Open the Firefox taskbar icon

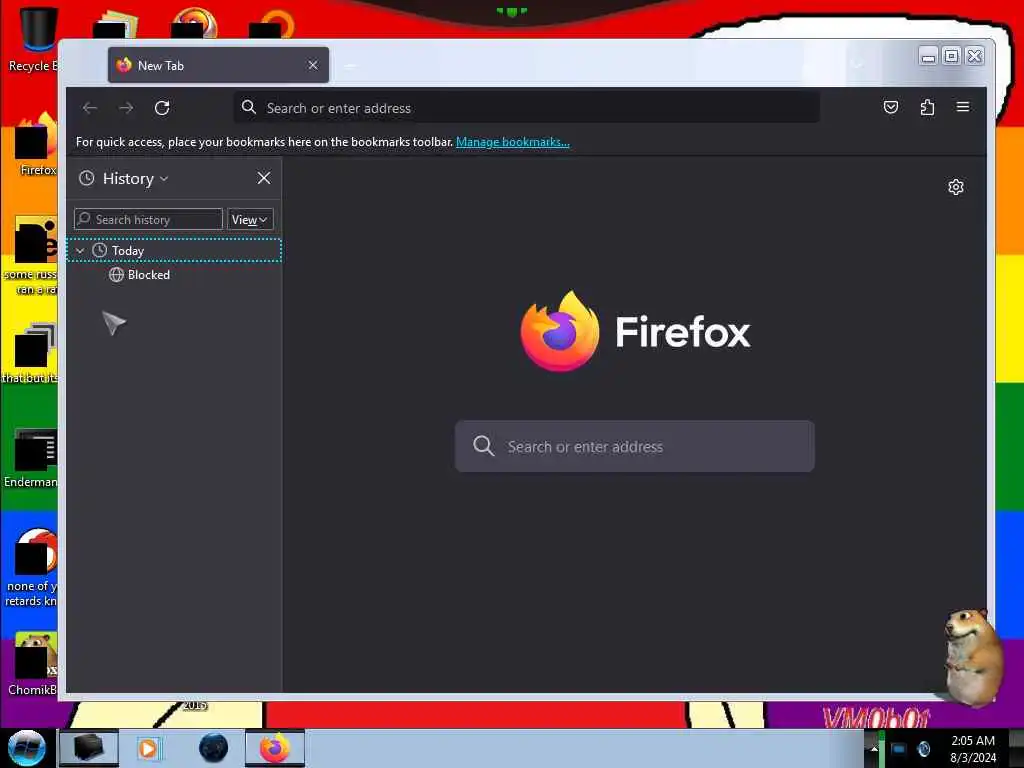[x=275, y=748]
